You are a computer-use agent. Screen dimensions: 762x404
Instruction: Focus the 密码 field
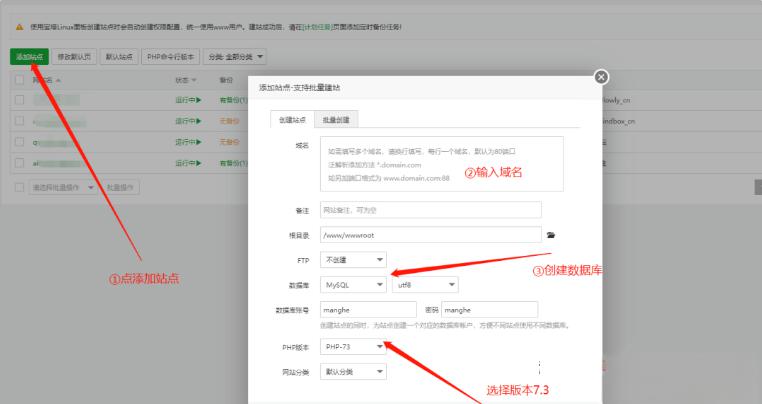pyautogui.click(x=489, y=310)
